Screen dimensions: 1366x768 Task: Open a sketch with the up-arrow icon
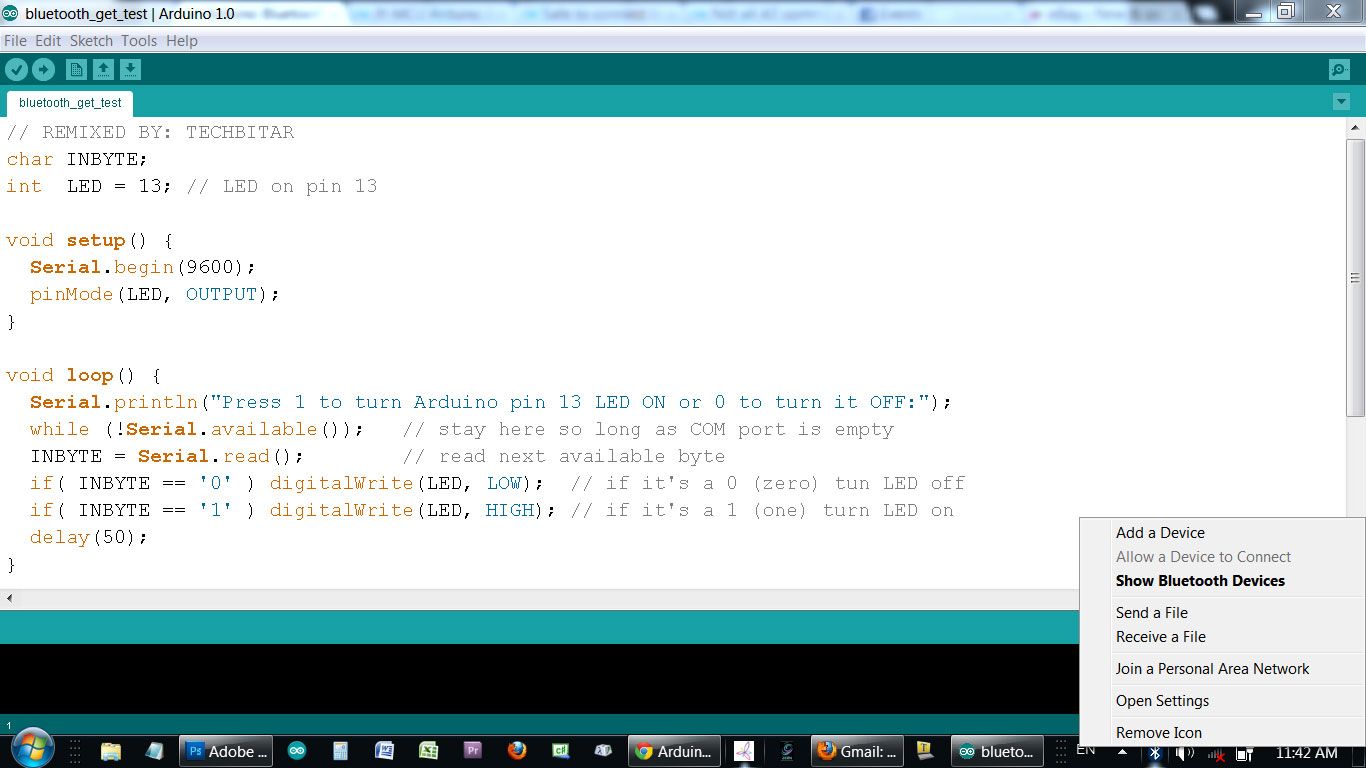pyautogui.click(x=104, y=69)
